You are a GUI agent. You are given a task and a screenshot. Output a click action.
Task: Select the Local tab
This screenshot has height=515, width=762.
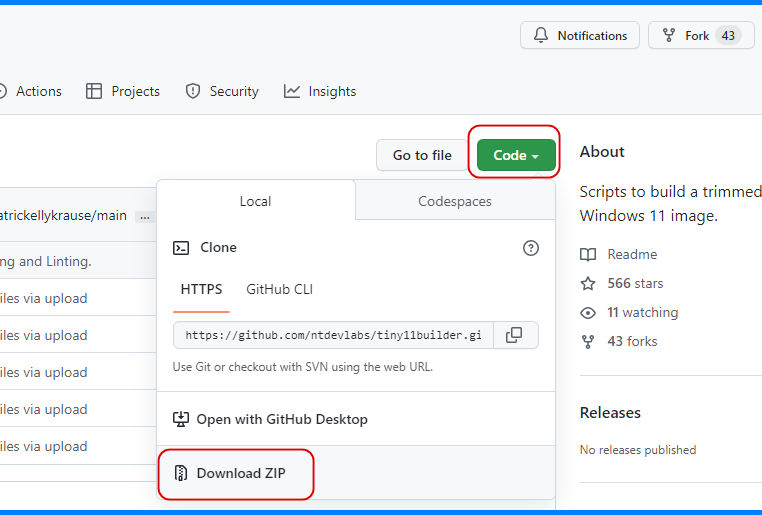(255, 201)
